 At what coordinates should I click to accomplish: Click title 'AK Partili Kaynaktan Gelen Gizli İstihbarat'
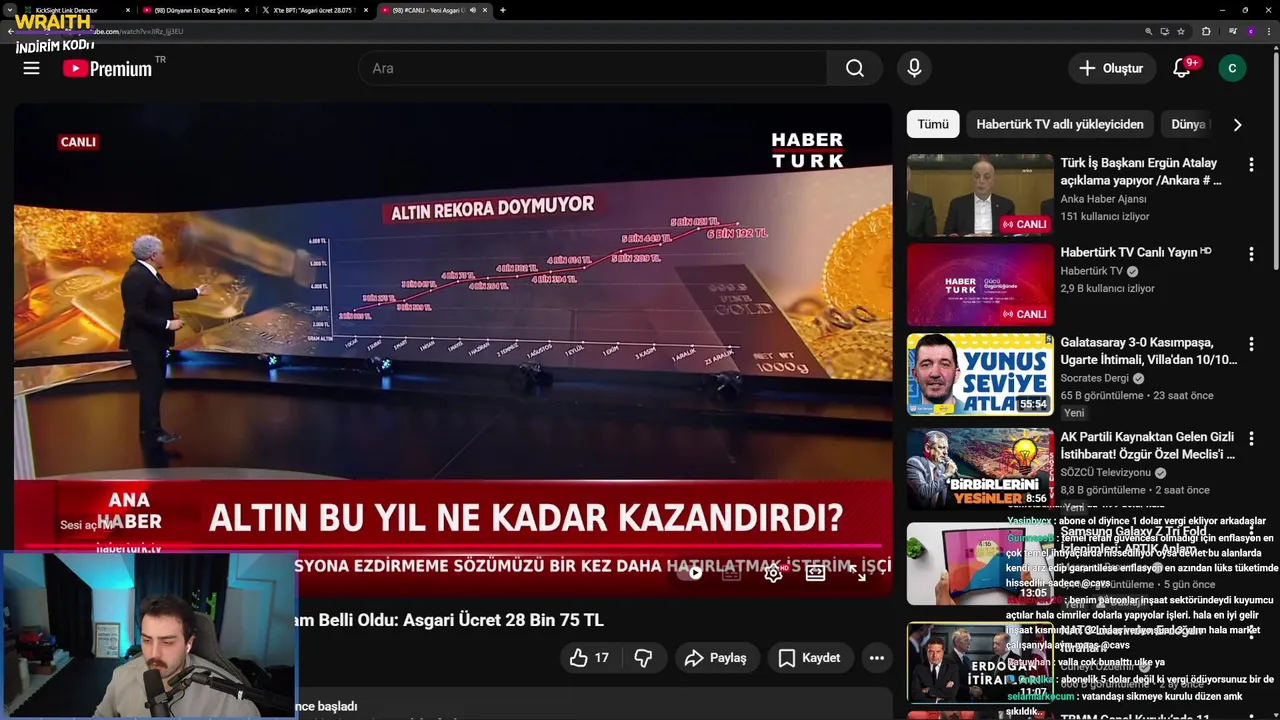click(1147, 445)
